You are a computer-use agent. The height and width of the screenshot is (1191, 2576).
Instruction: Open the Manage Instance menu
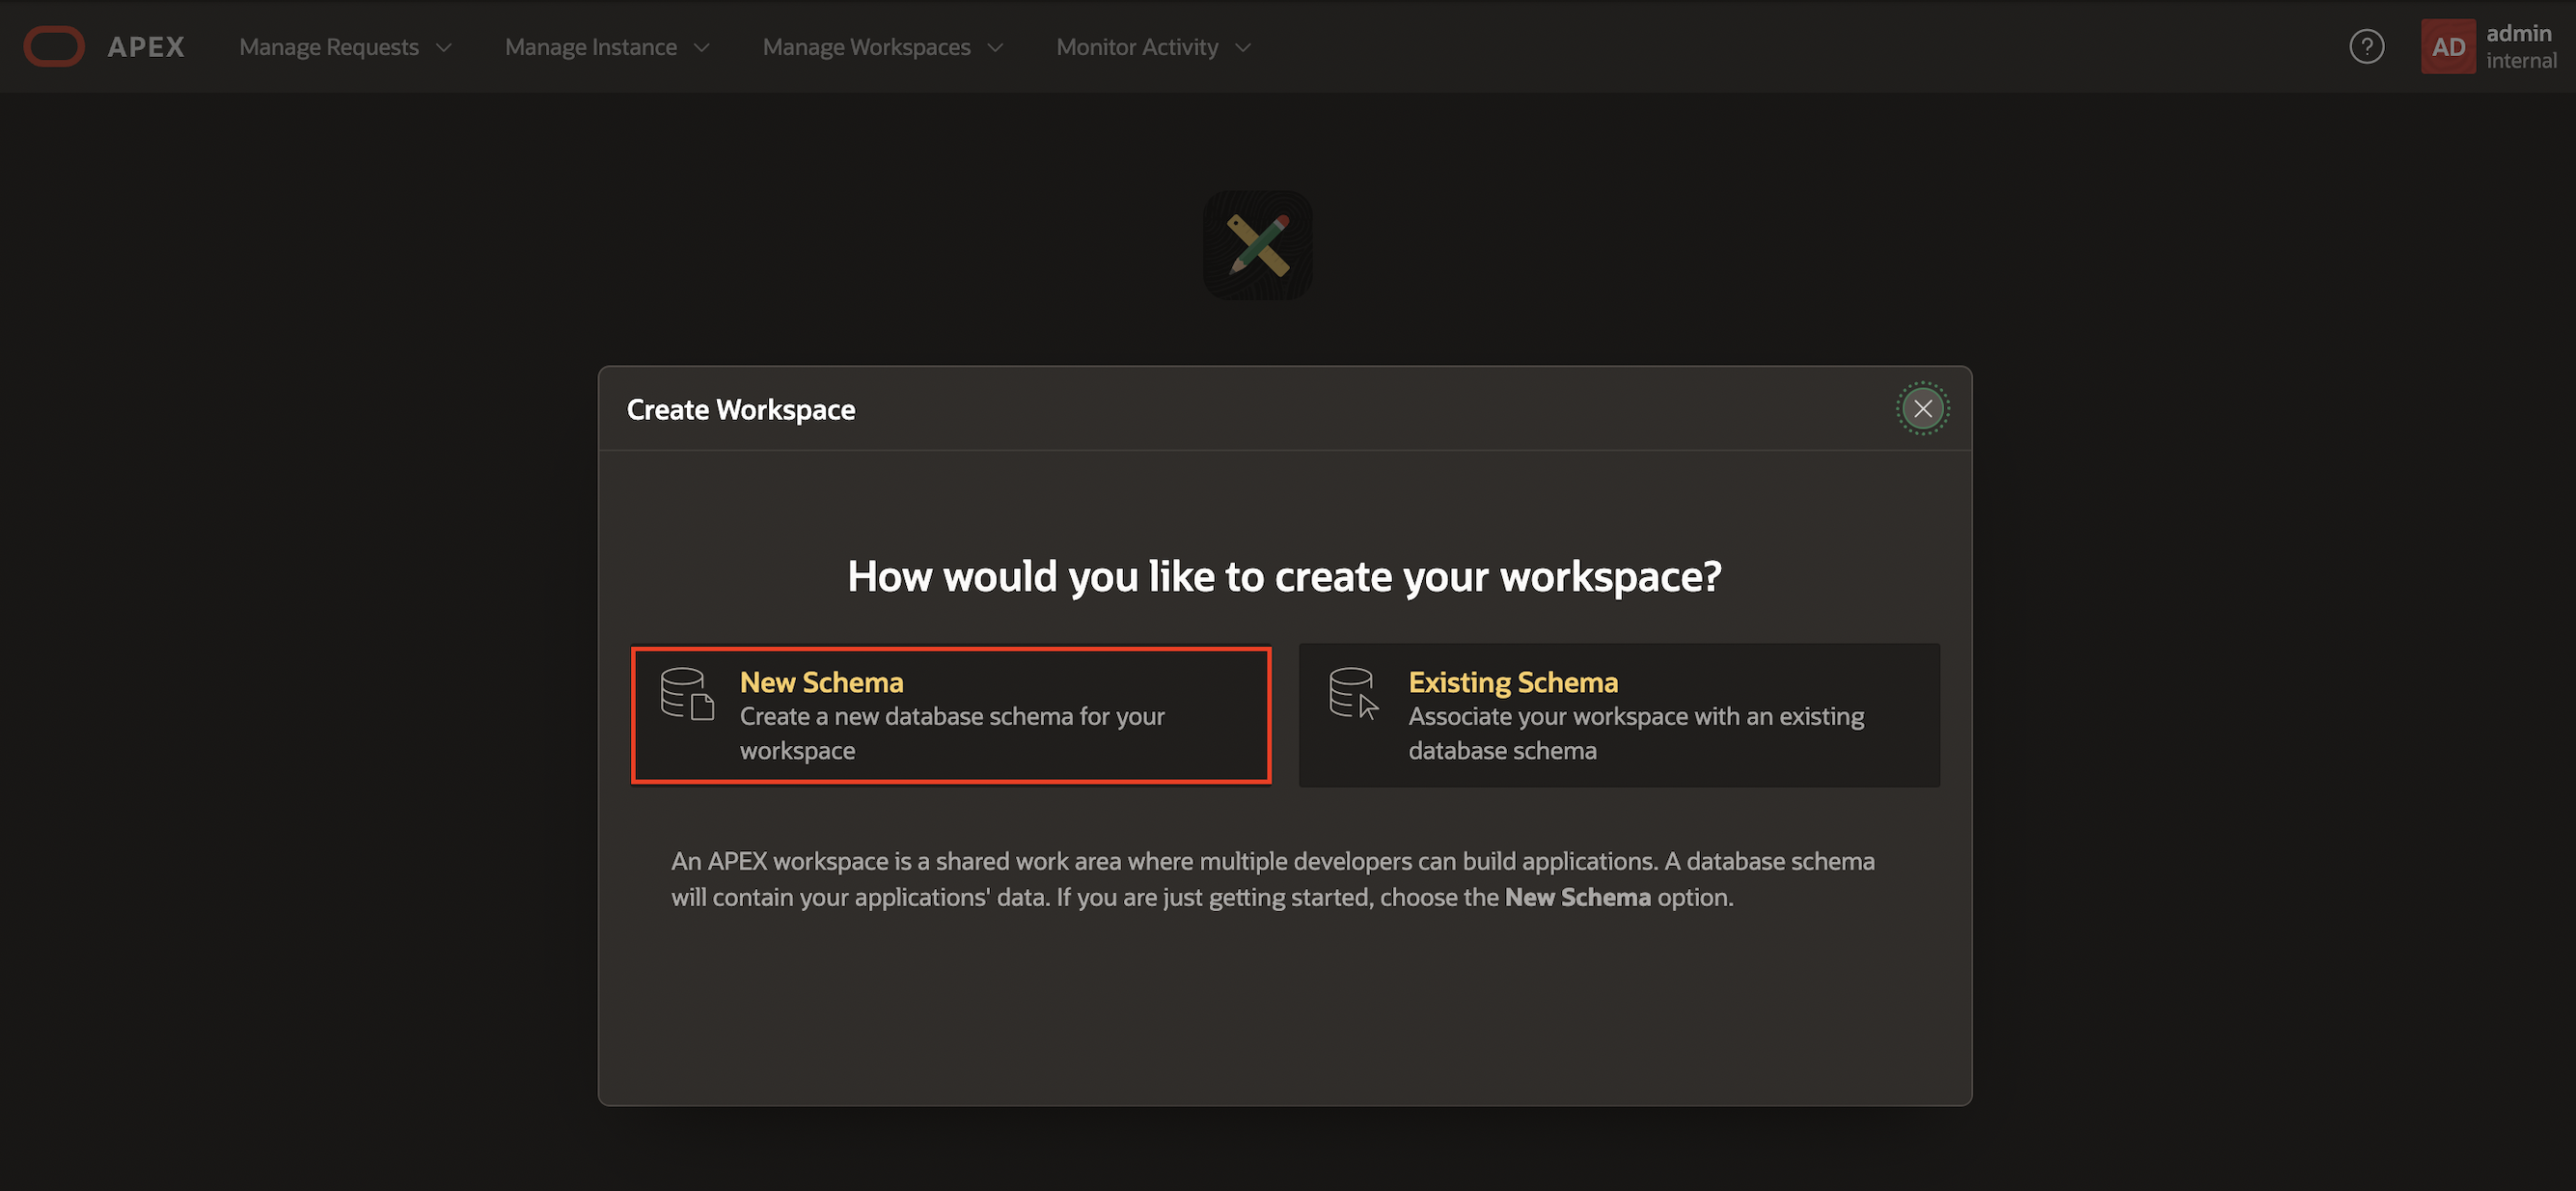[x=607, y=47]
